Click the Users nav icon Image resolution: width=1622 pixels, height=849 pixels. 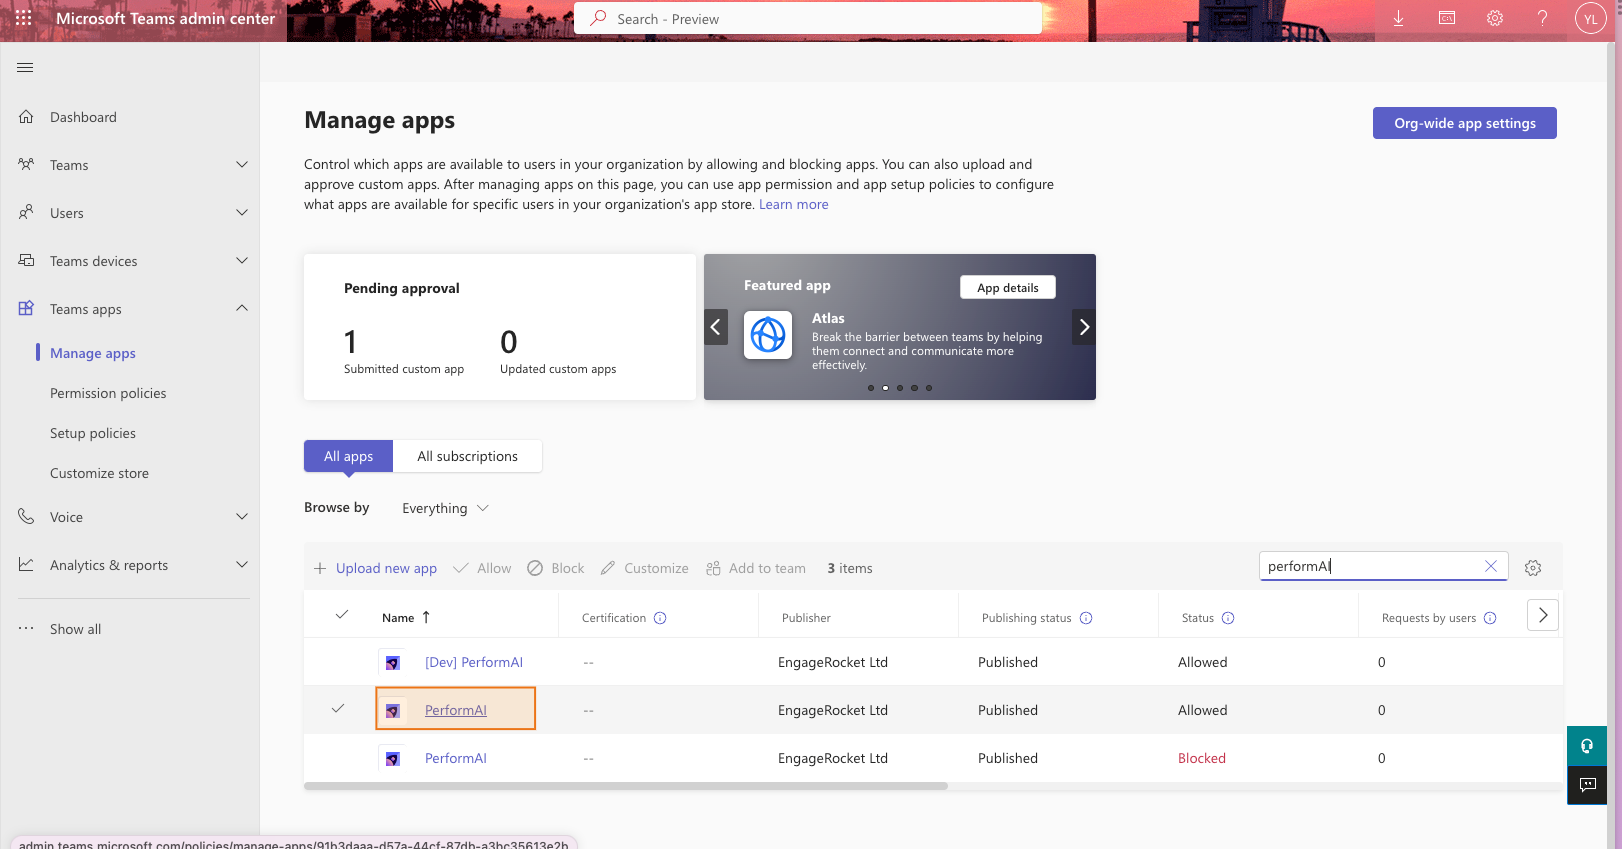click(26, 213)
